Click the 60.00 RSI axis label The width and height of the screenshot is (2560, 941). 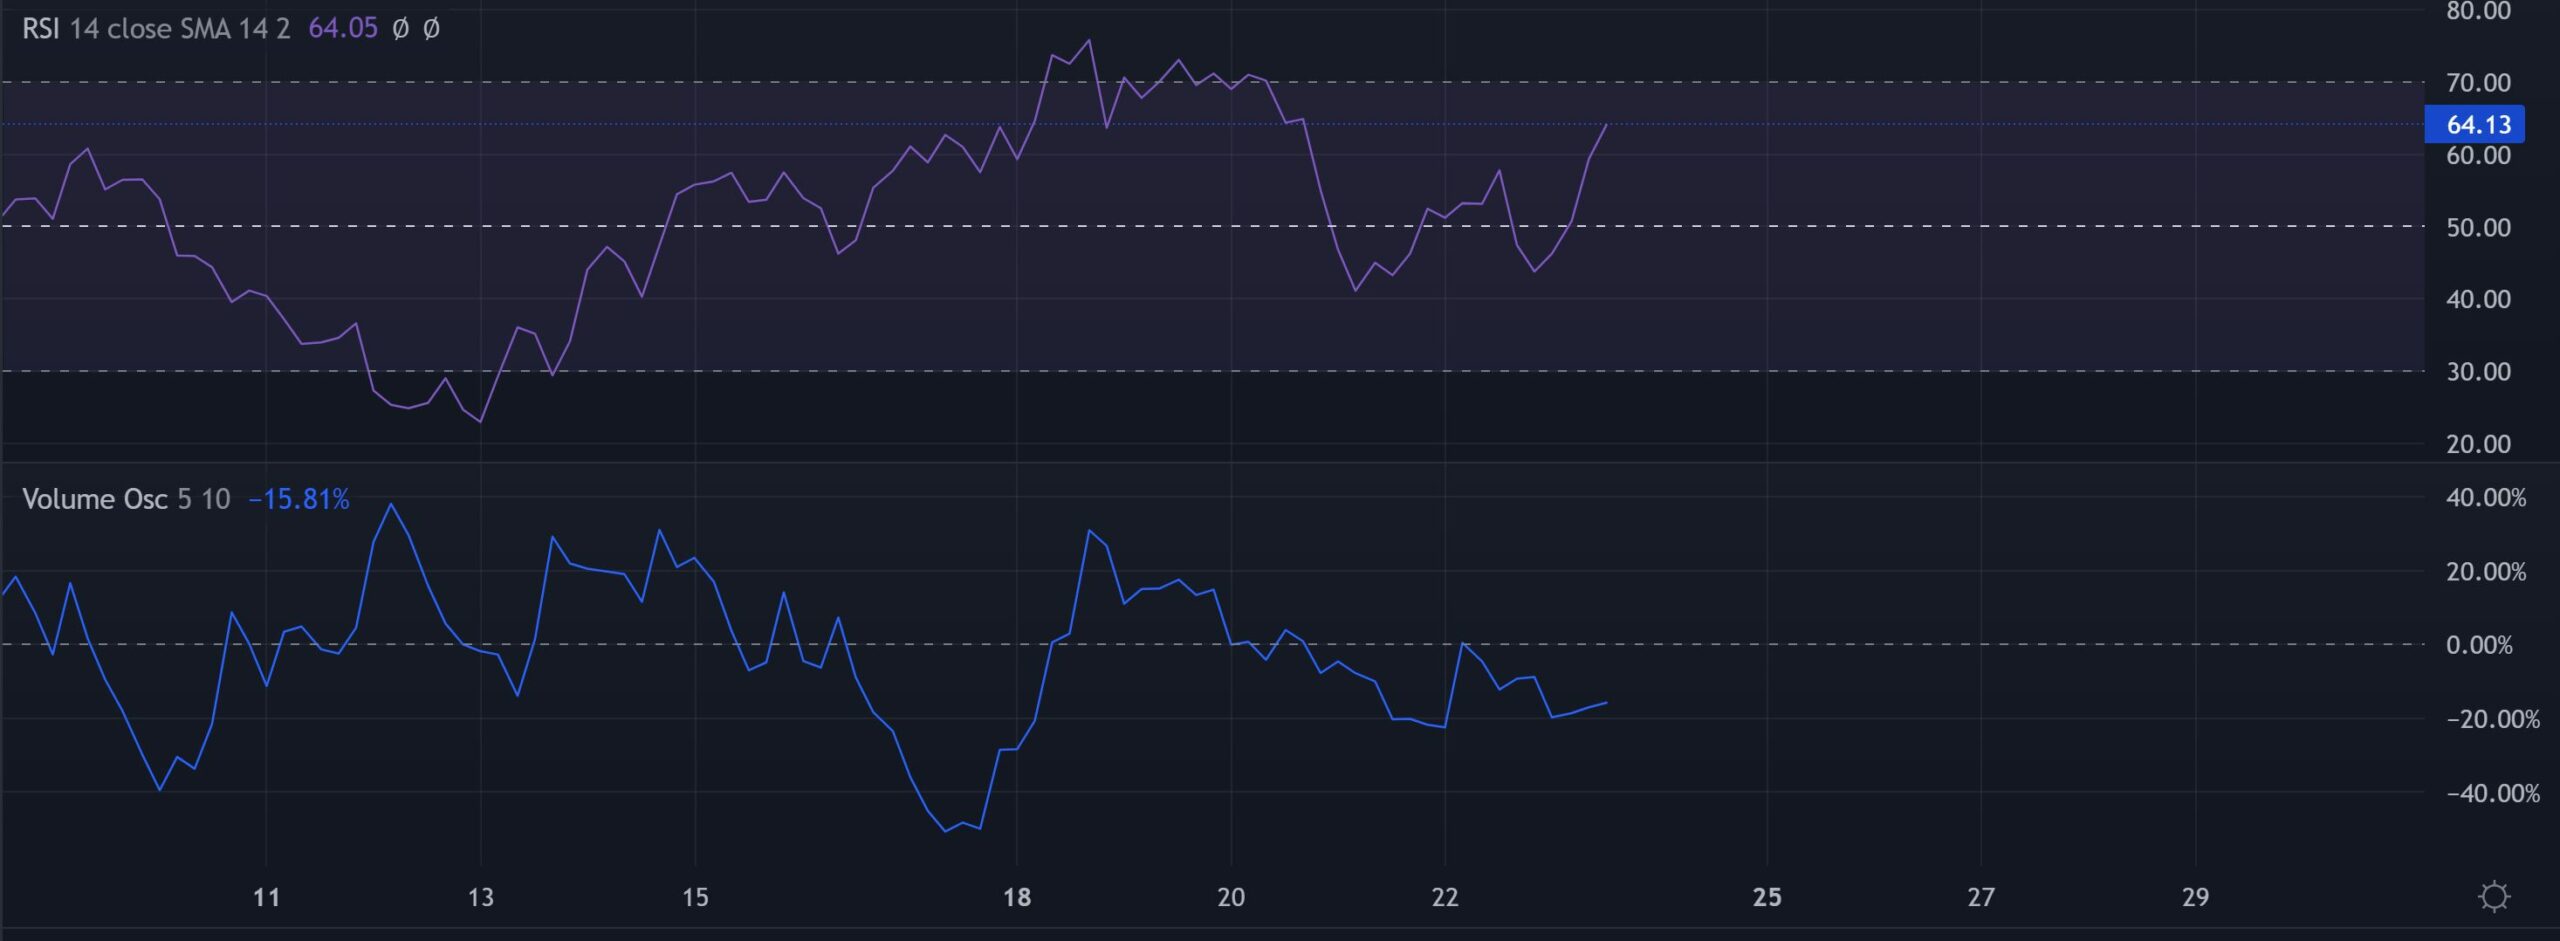pos(2478,155)
